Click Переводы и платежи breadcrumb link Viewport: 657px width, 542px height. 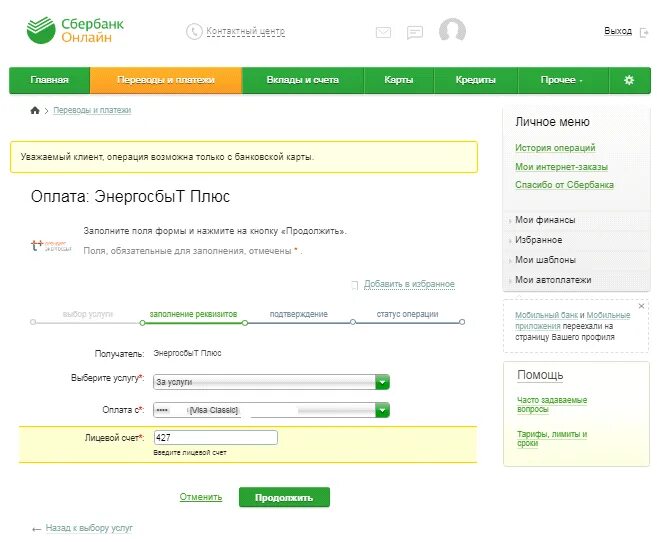coord(92,110)
